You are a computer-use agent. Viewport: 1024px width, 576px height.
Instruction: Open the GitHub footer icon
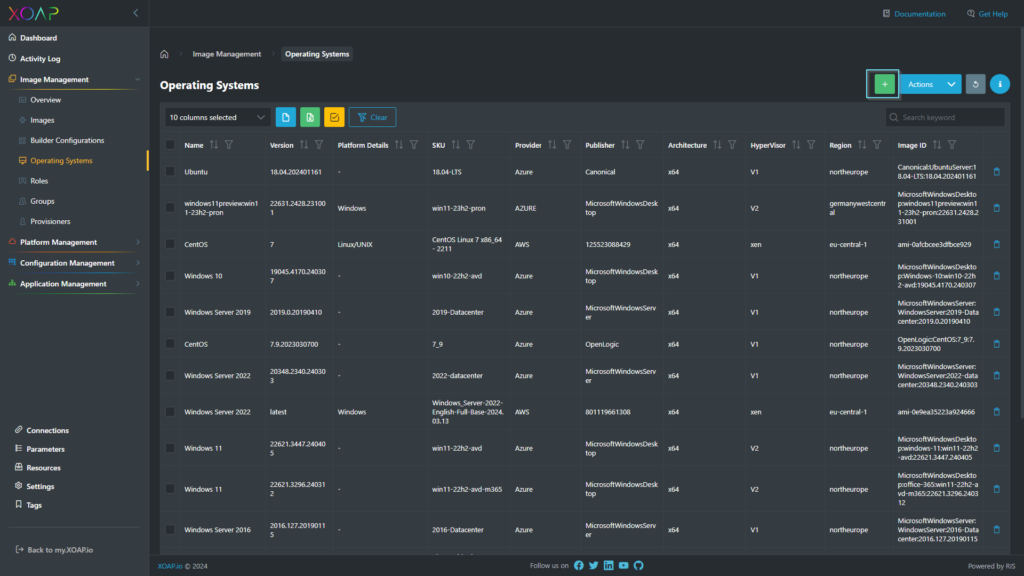(x=638, y=566)
